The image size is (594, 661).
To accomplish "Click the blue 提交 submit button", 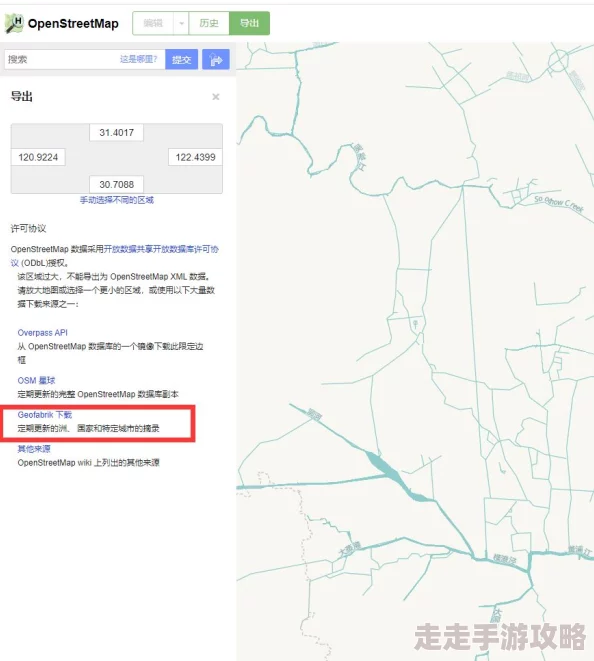I will (x=182, y=59).
